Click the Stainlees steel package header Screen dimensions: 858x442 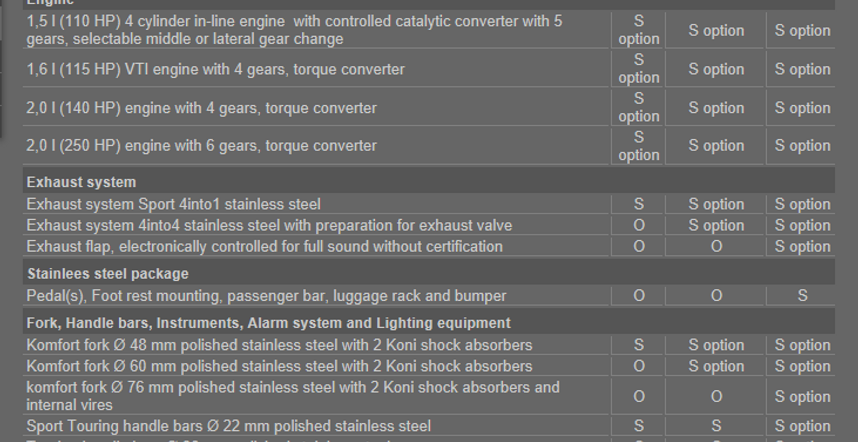pyautogui.click(x=108, y=274)
